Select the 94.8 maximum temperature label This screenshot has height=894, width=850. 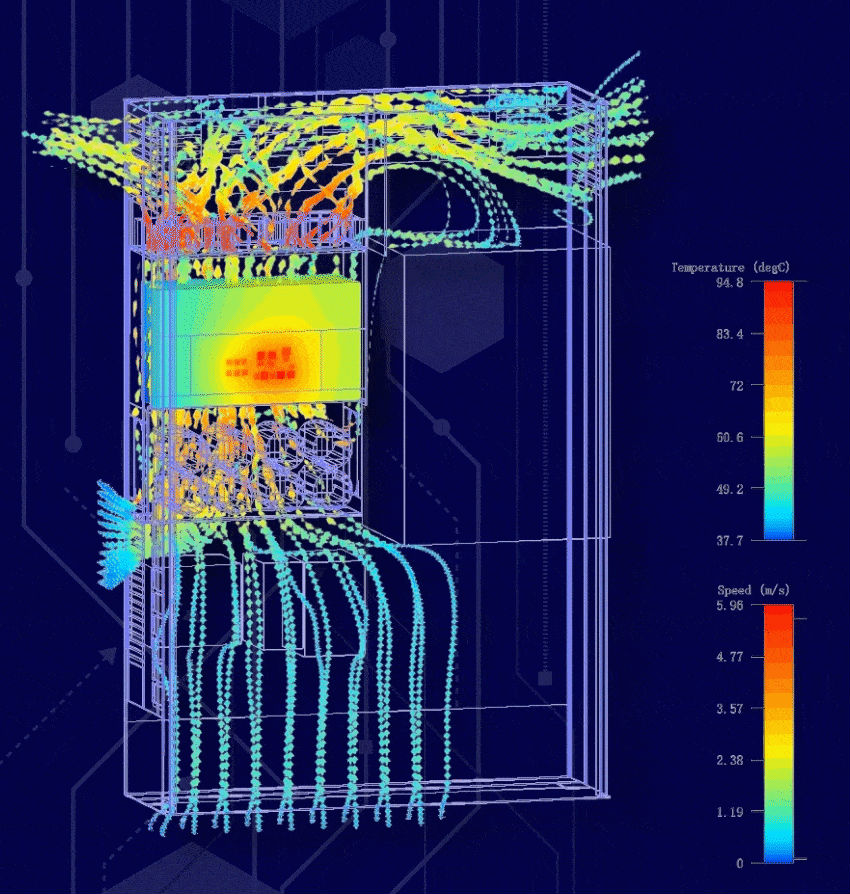[x=729, y=282]
